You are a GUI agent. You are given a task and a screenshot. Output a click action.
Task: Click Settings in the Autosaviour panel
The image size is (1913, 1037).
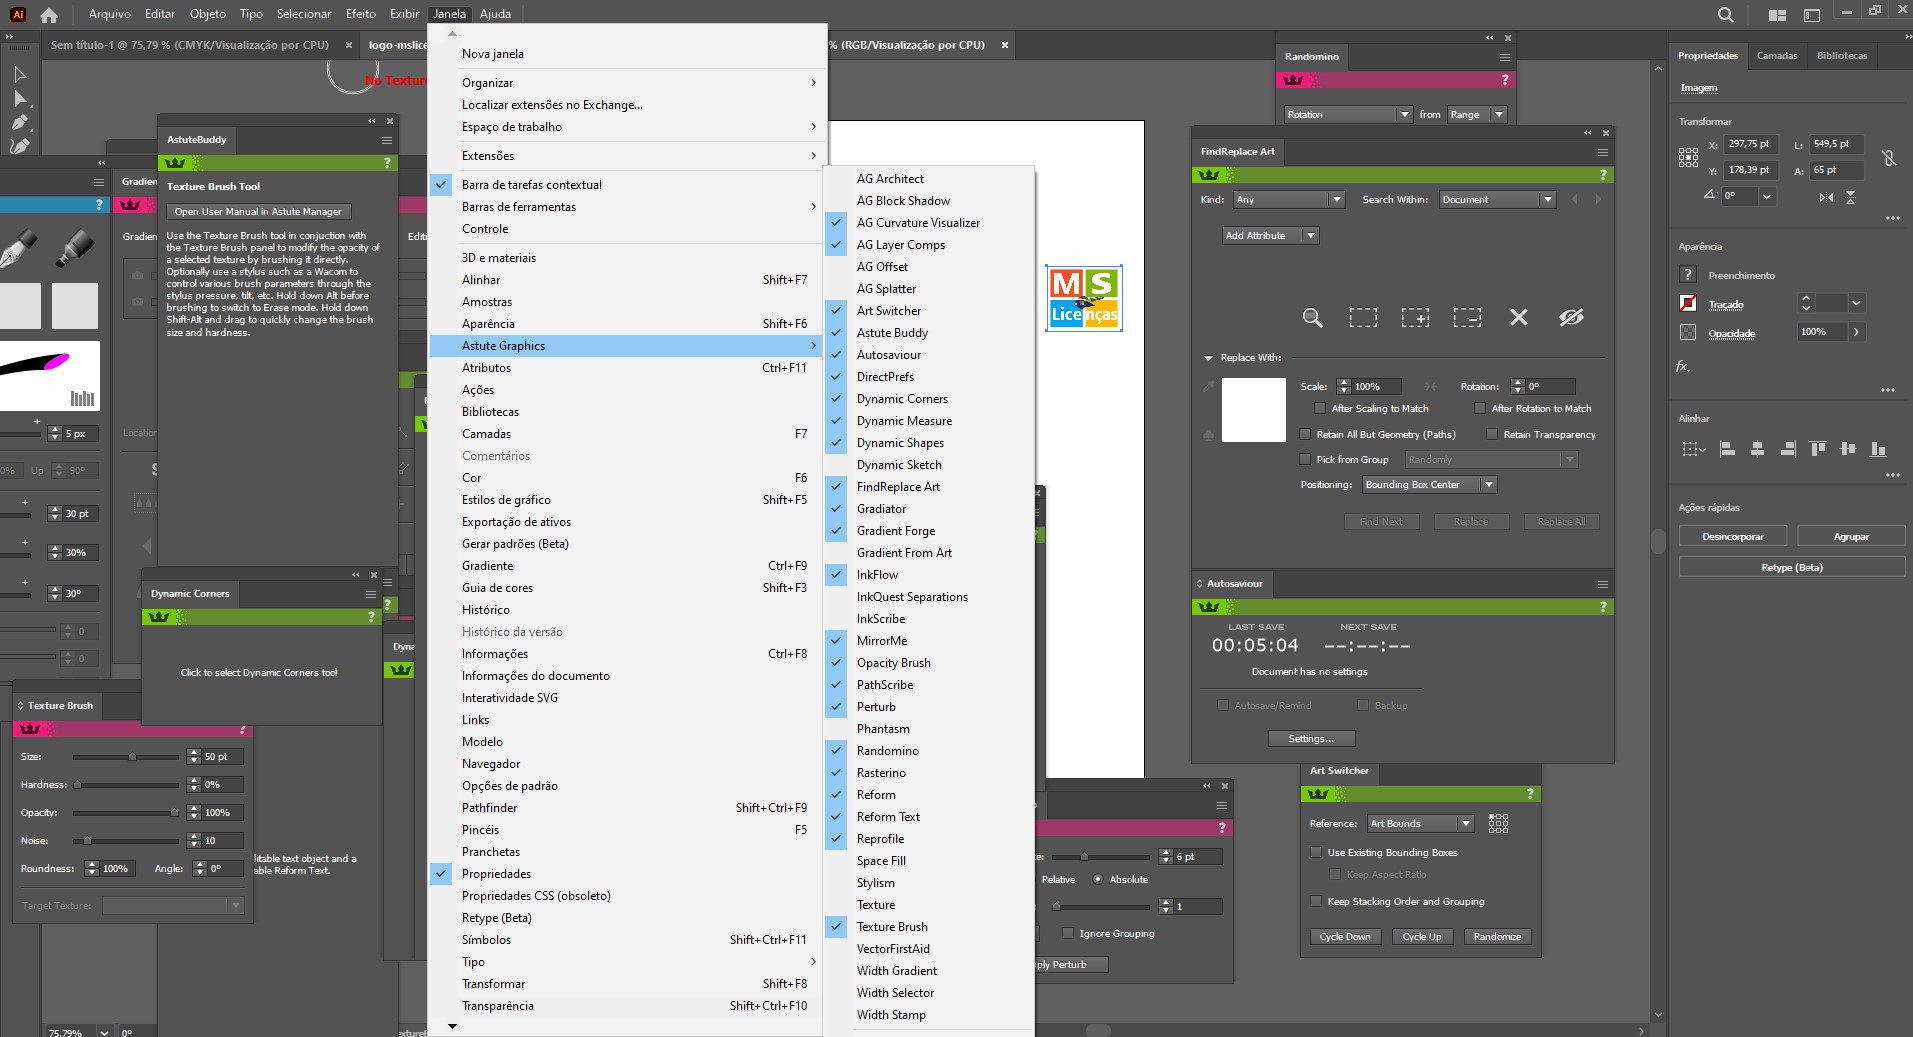point(1310,738)
